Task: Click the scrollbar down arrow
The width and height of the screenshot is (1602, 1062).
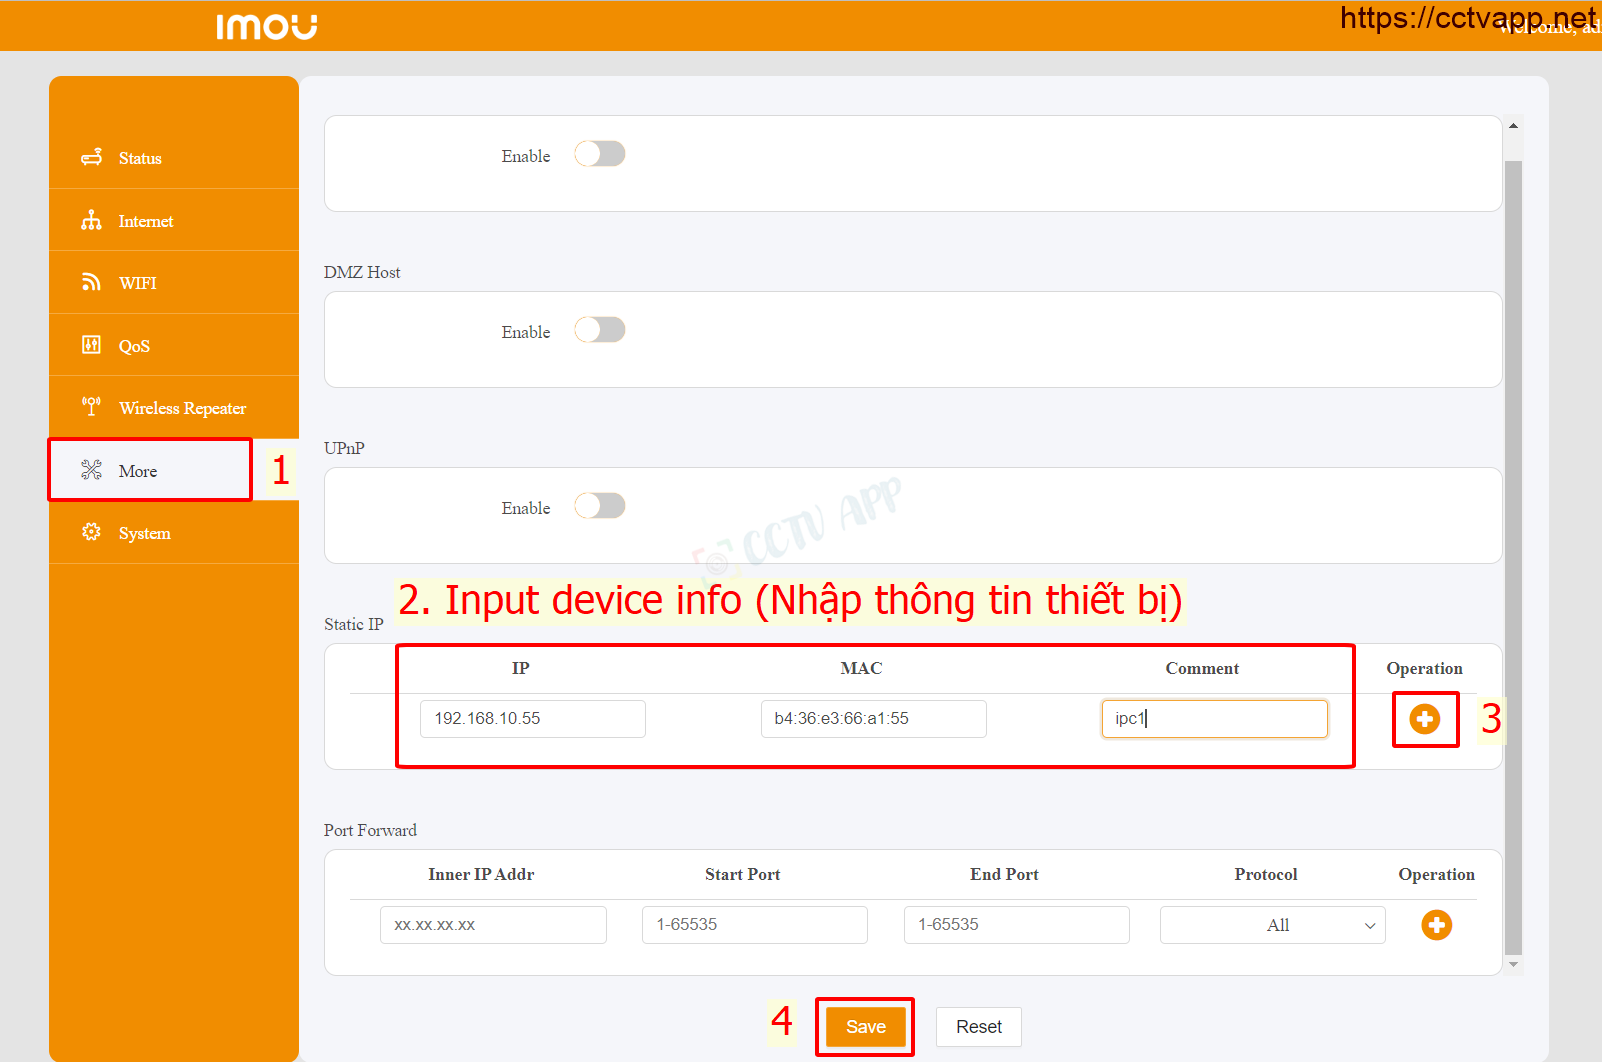Action: (x=1513, y=965)
